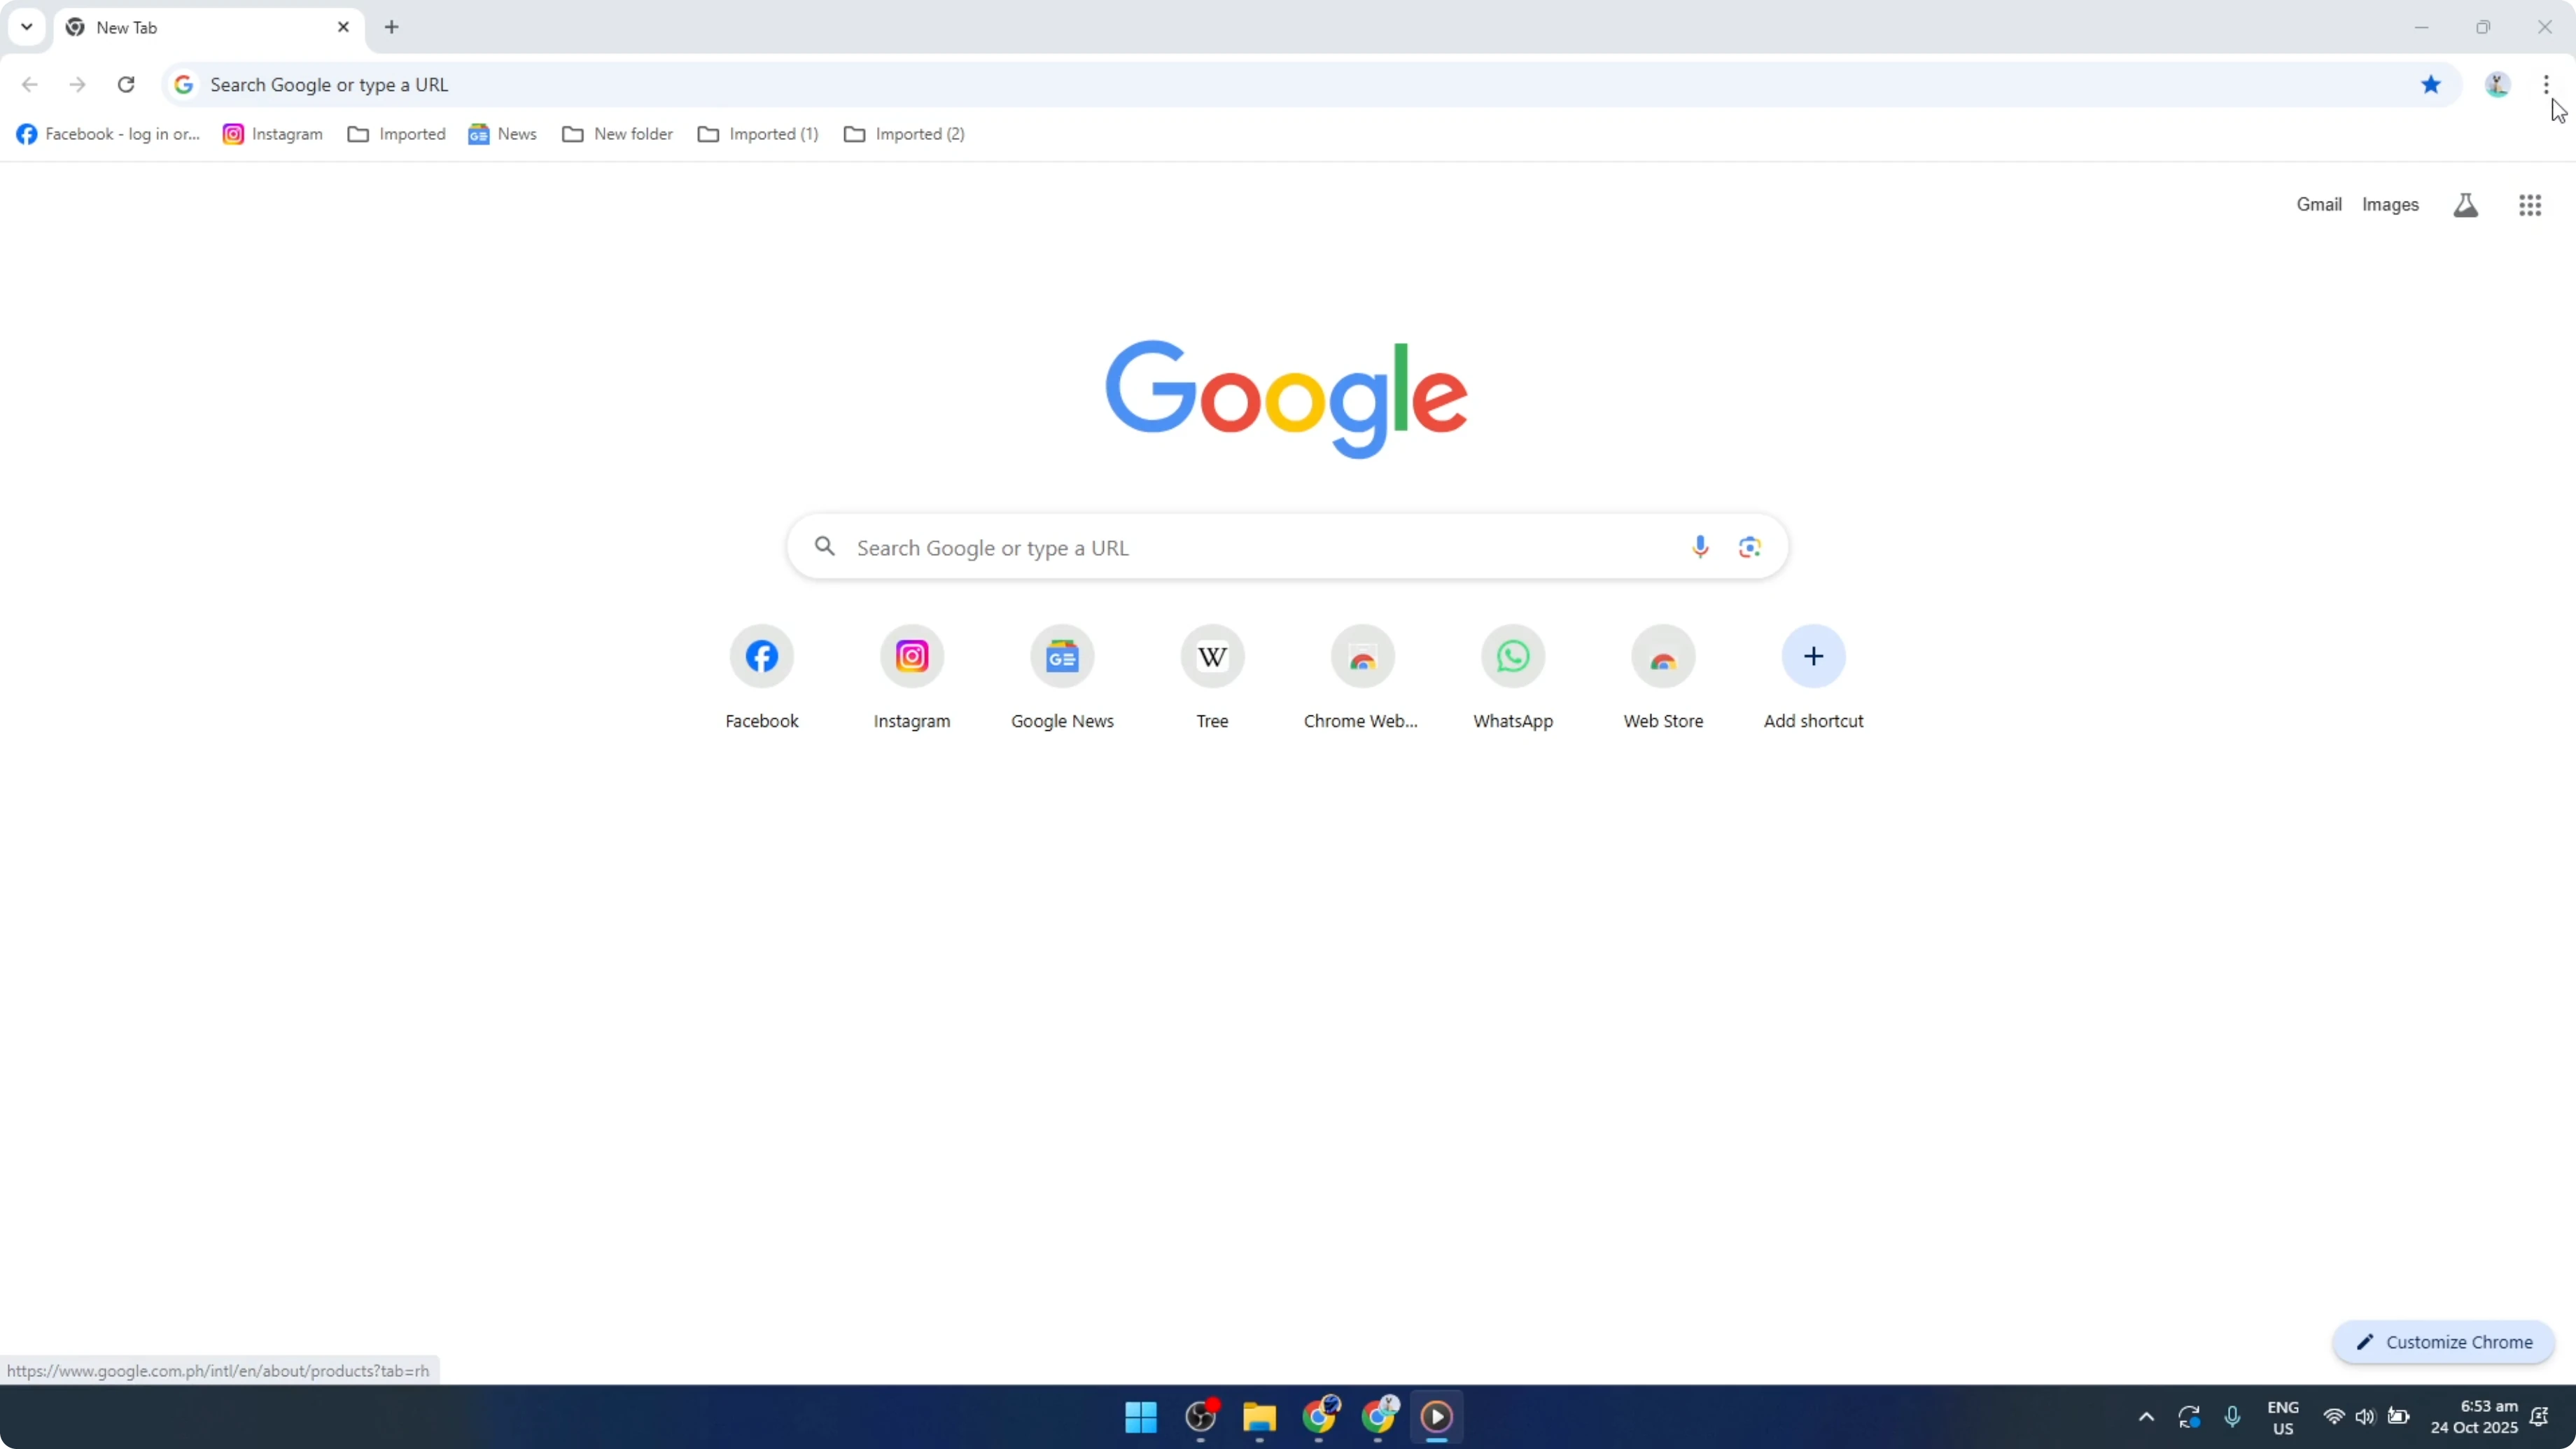Open the Instagram shortcut
This screenshot has height=1449, width=2576.
coord(911,656)
